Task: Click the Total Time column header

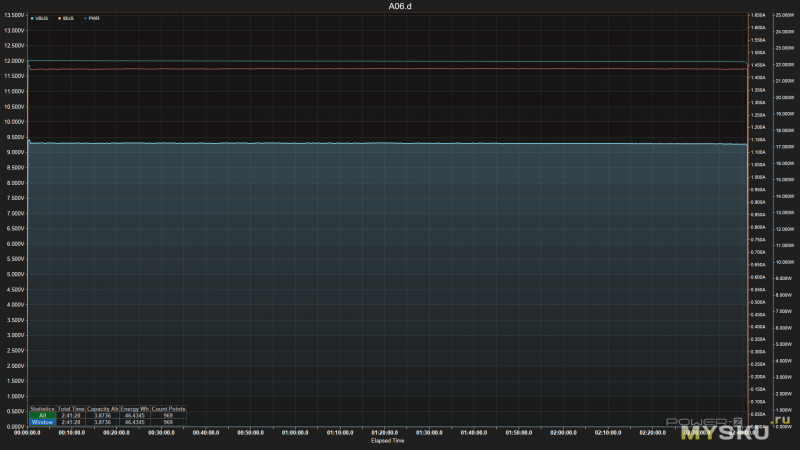Action: click(x=71, y=409)
